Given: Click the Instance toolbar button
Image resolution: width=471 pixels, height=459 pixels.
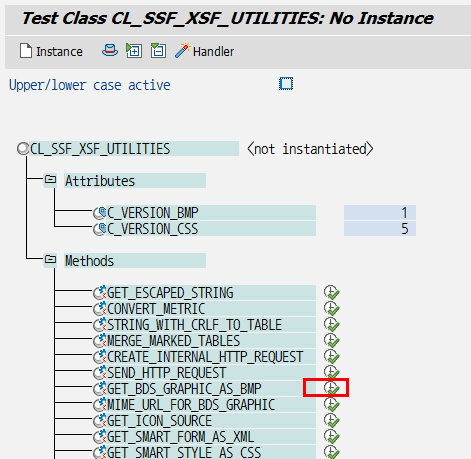Looking at the screenshot, I should [51, 51].
